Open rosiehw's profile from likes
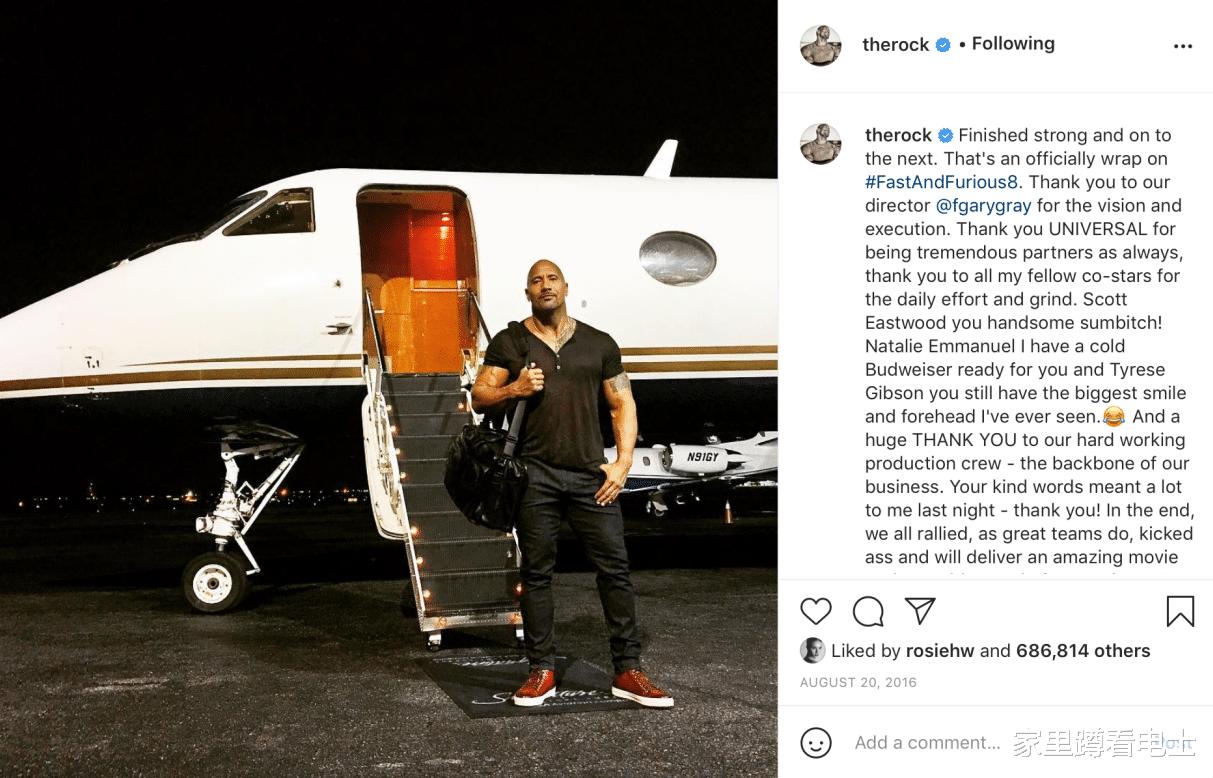This screenshot has height=778, width=1213. pos(940,651)
